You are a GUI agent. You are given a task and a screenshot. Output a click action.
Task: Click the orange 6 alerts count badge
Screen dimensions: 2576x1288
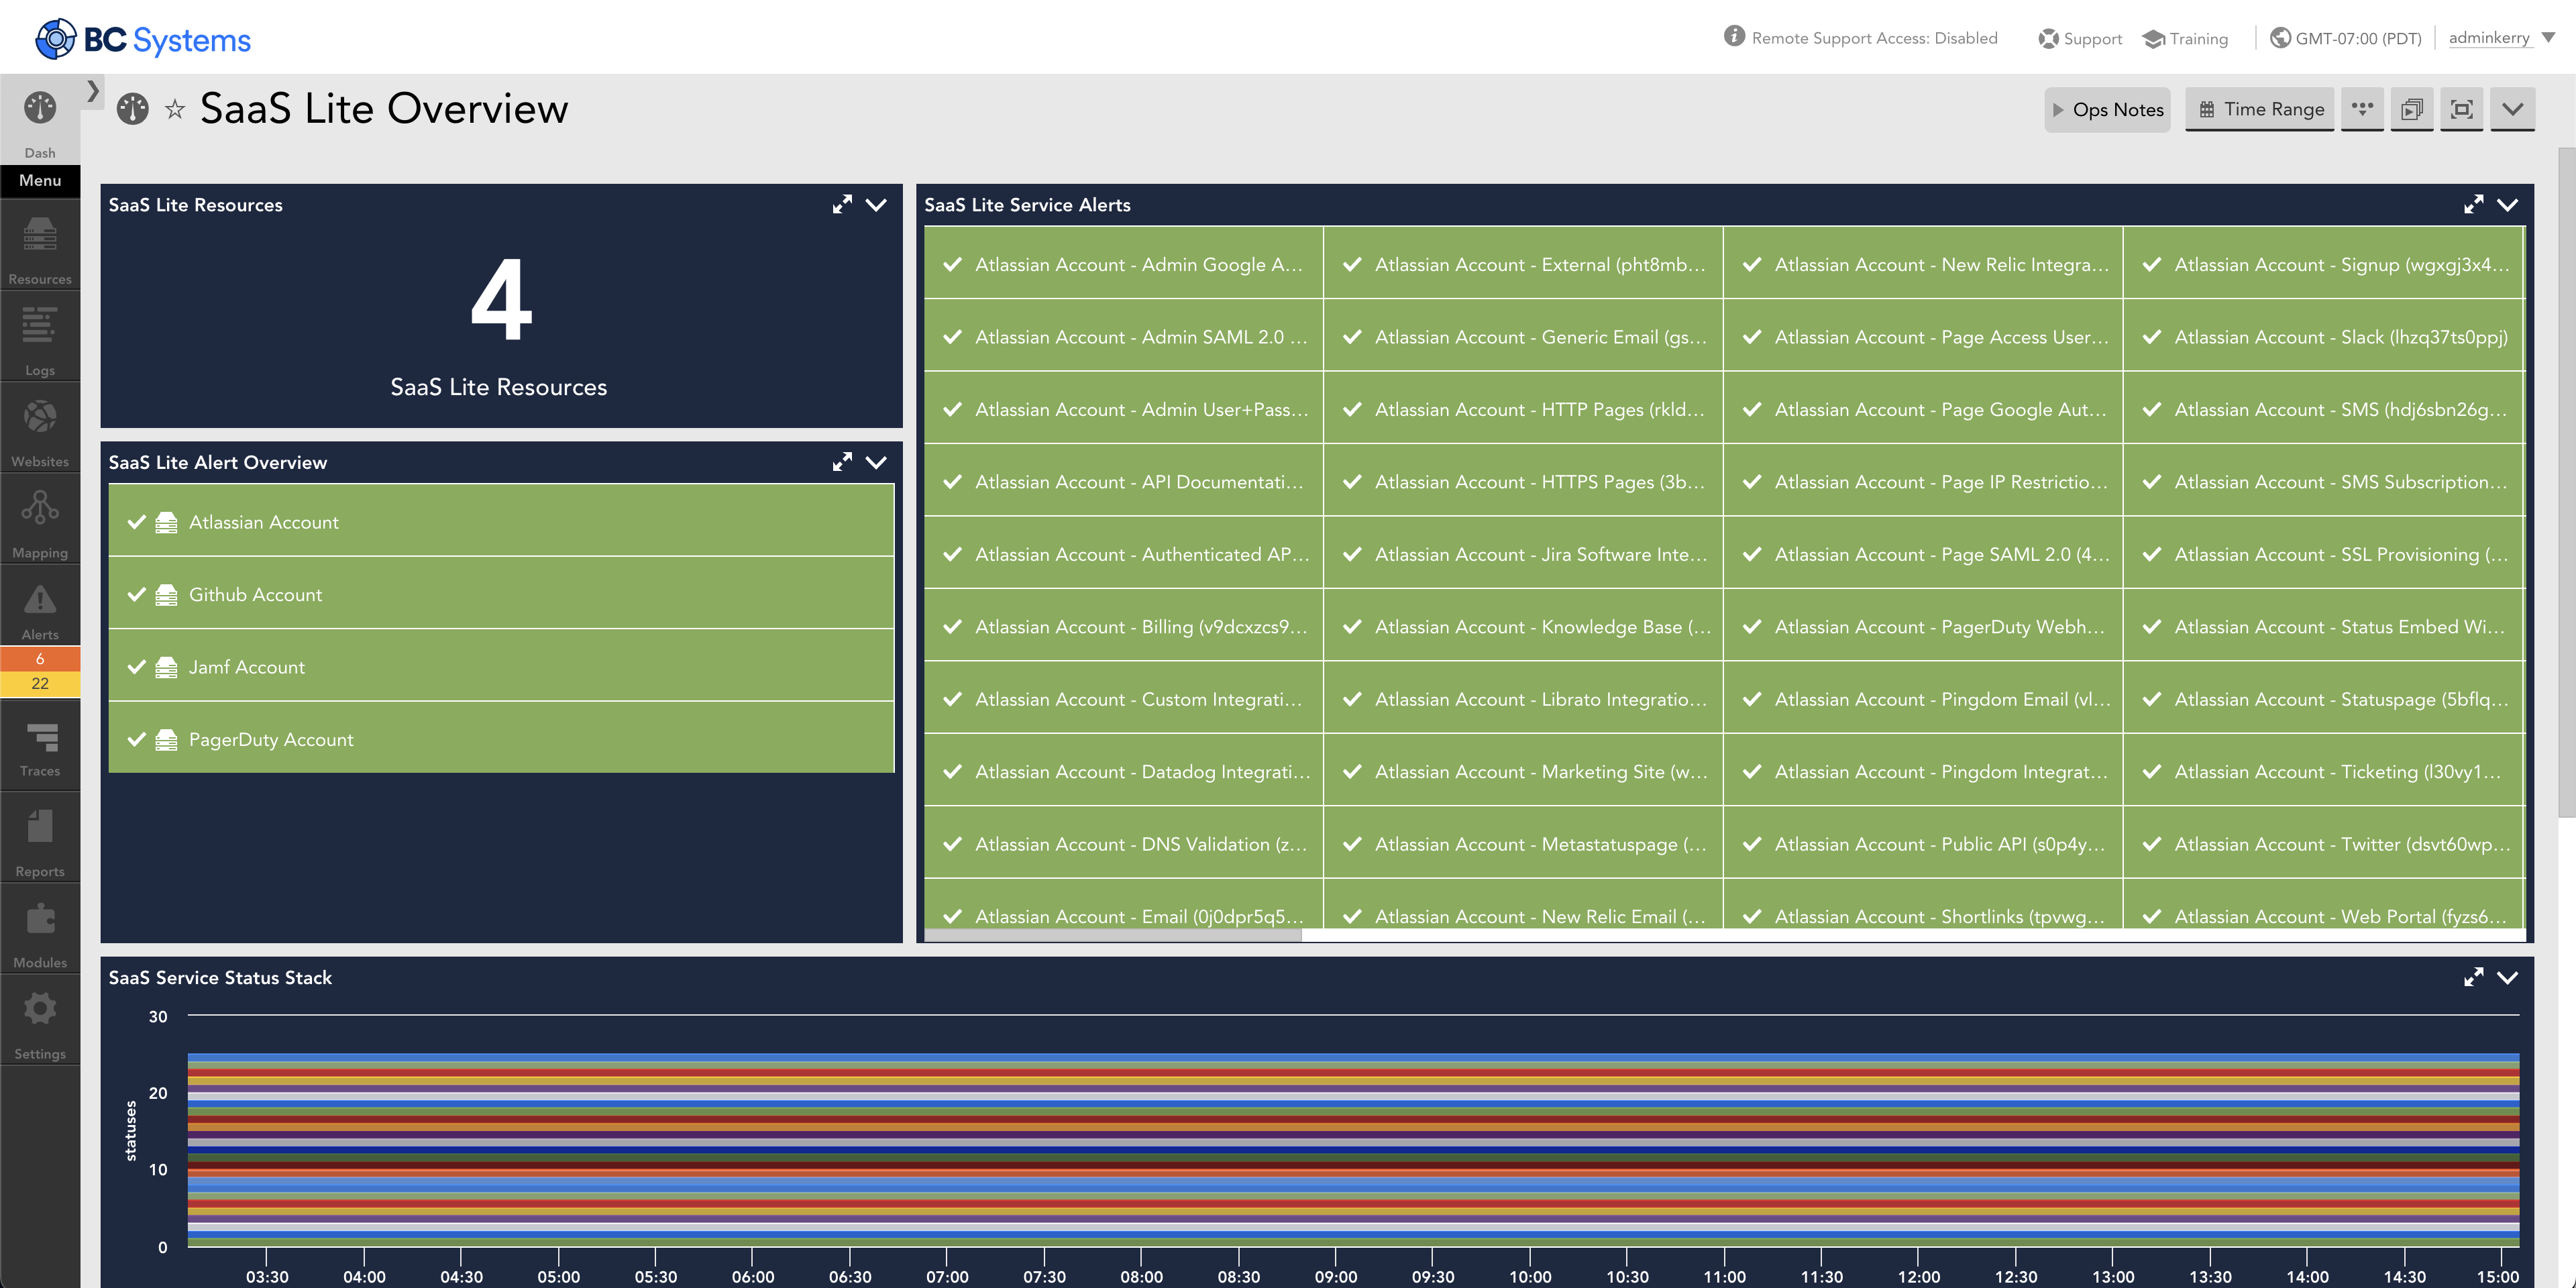pos(40,659)
